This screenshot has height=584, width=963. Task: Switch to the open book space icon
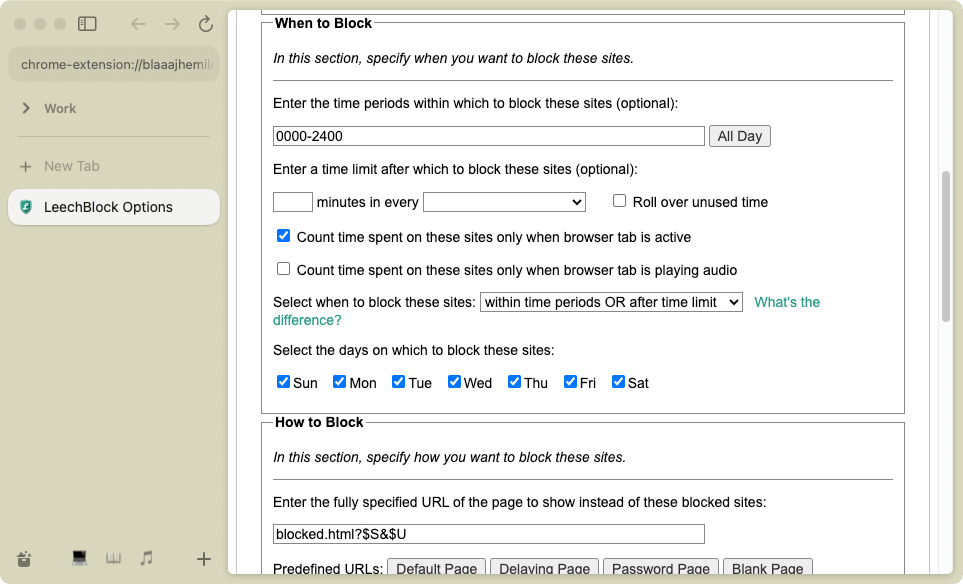pos(113,558)
